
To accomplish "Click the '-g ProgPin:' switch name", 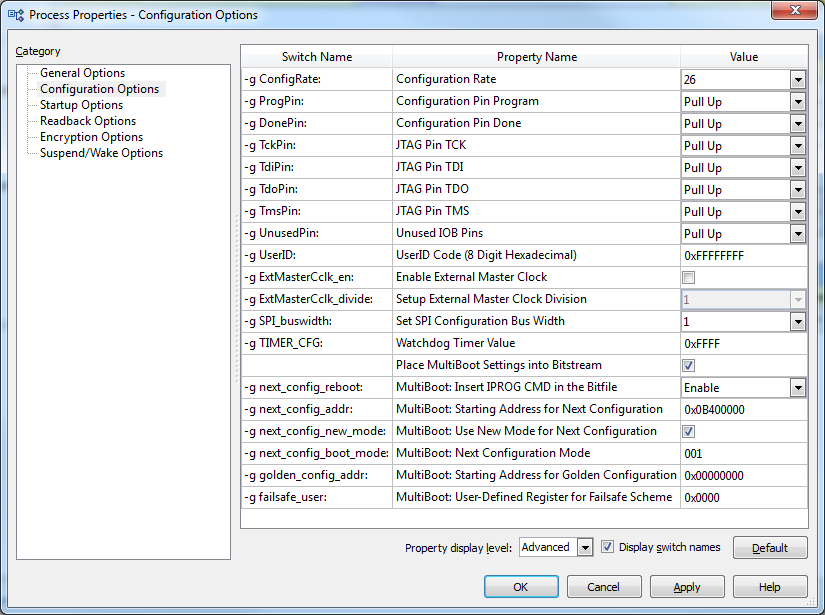I will (x=274, y=101).
